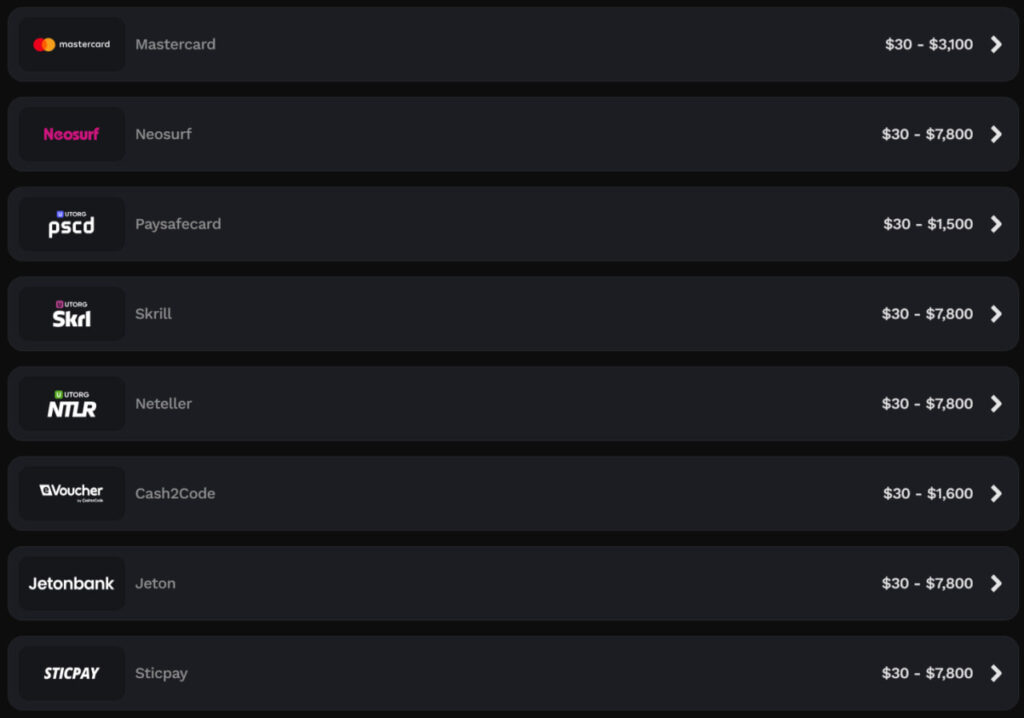Click the pscd Paysafecard logo

coord(72,224)
